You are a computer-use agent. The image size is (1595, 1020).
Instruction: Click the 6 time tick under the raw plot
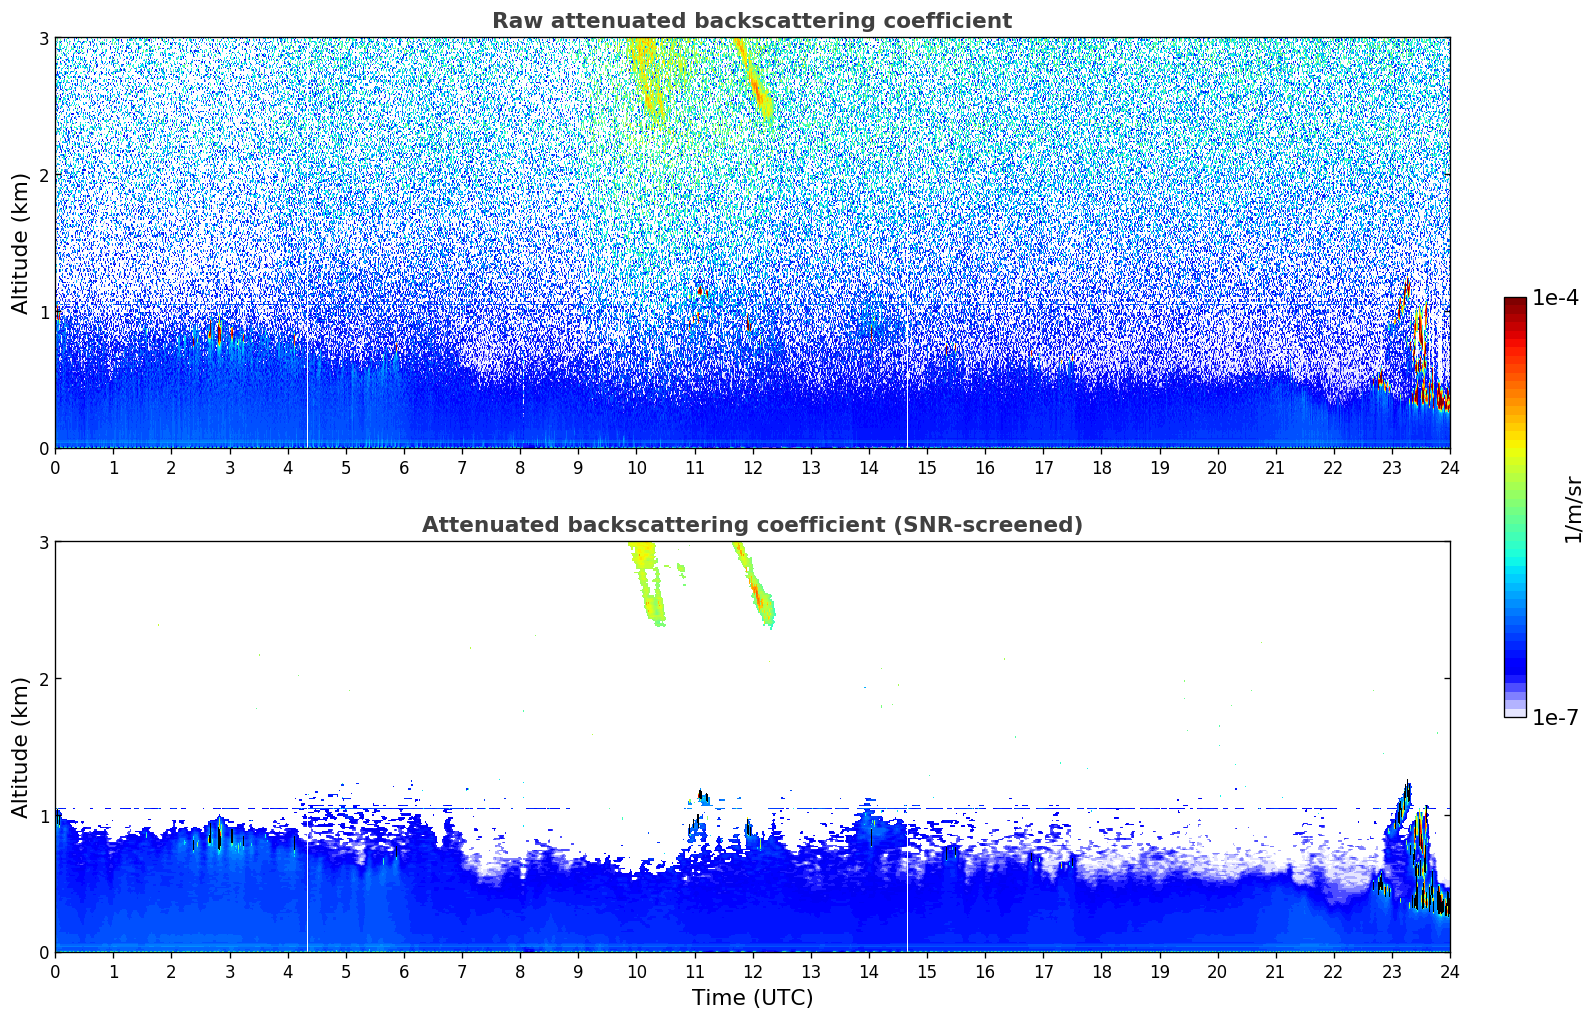click(404, 467)
